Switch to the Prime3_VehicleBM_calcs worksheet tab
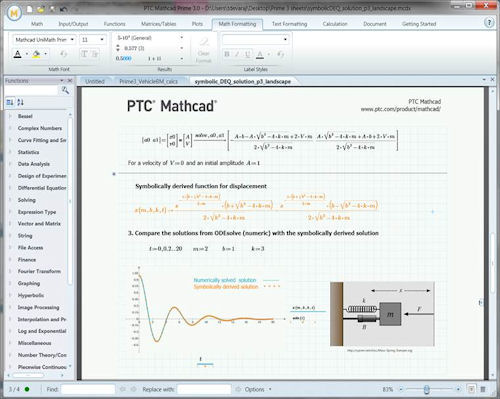The image size is (500, 399). coord(148,81)
